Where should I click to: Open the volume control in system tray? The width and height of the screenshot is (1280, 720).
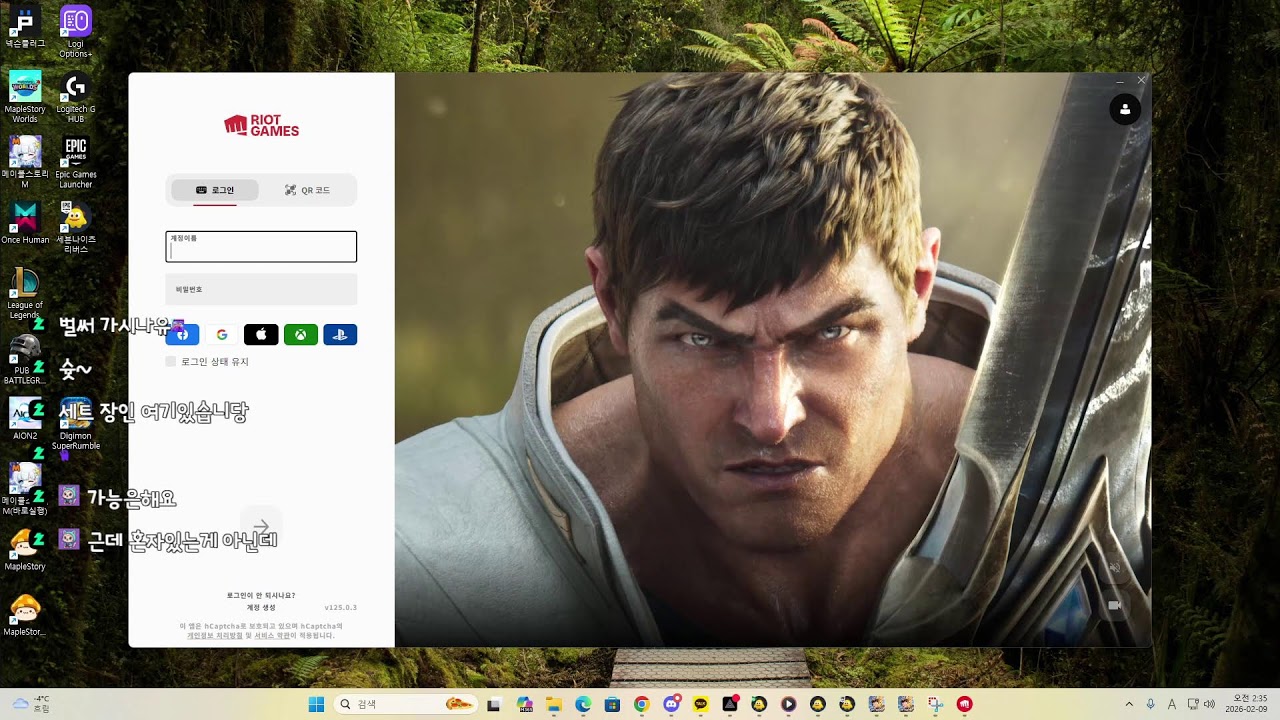coord(1210,704)
